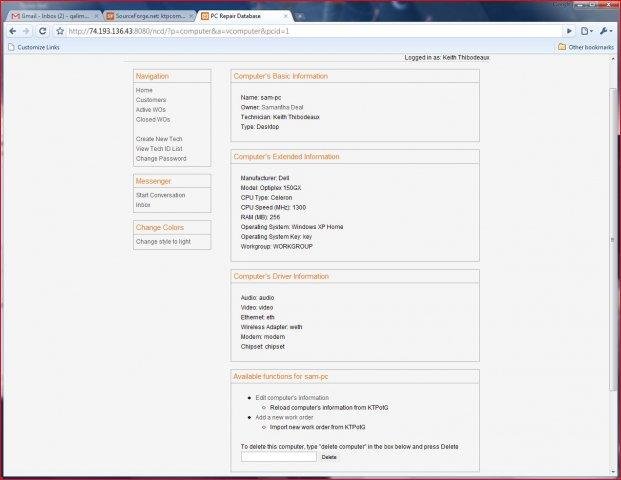Open Closed WOs list

[153, 119]
